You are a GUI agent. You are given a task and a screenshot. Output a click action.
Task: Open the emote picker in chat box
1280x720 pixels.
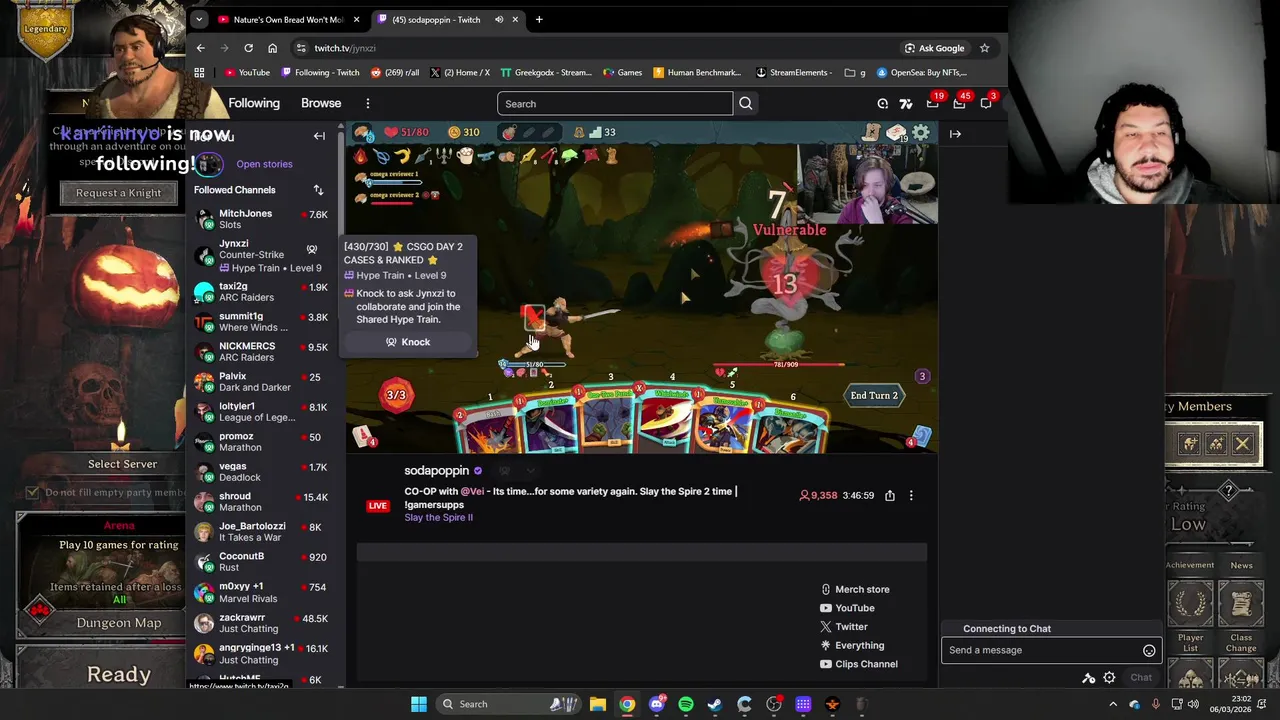1149,651
